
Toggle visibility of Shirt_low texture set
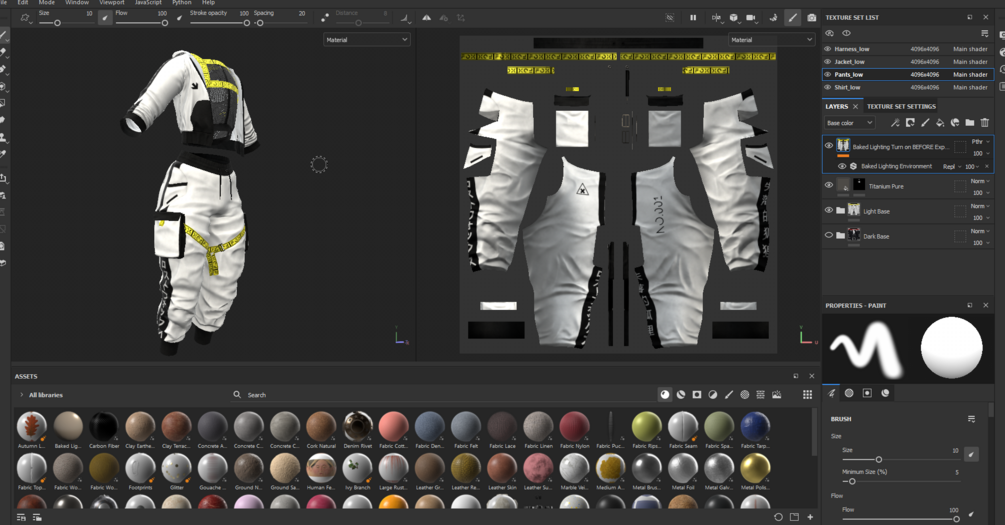pos(827,87)
